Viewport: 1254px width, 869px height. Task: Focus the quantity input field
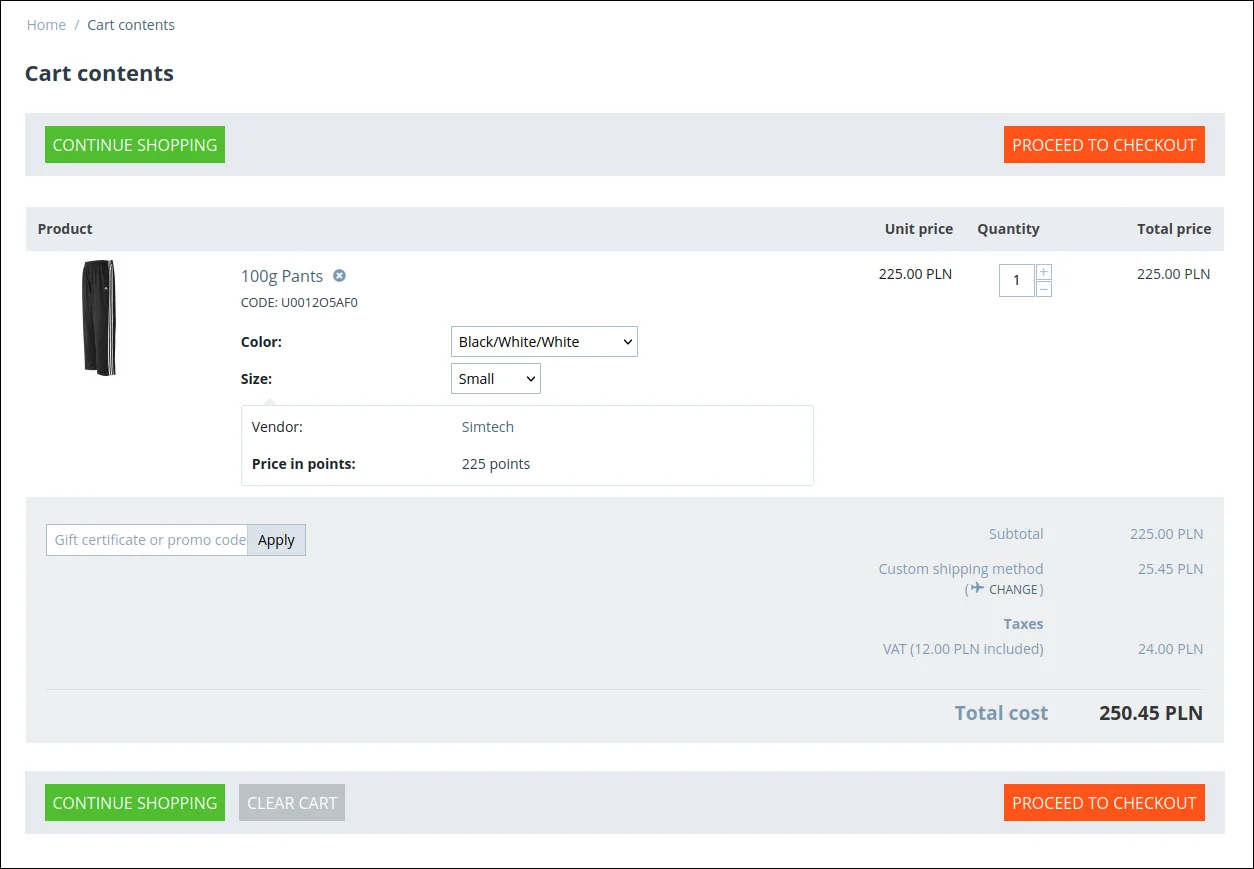pos(1016,280)
